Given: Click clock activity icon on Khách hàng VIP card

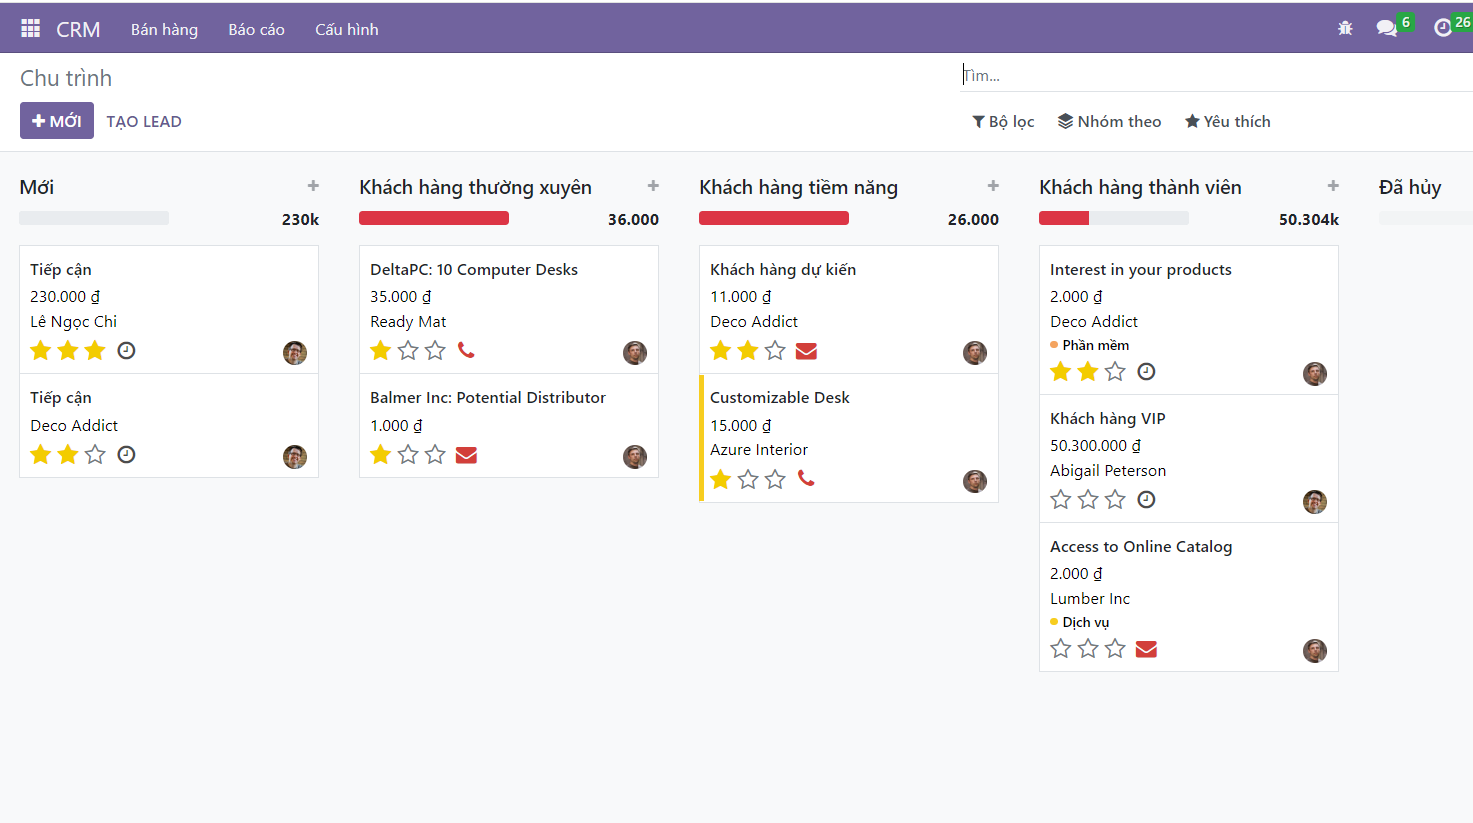Looking at the screenshot, I should click(1146, 499).
